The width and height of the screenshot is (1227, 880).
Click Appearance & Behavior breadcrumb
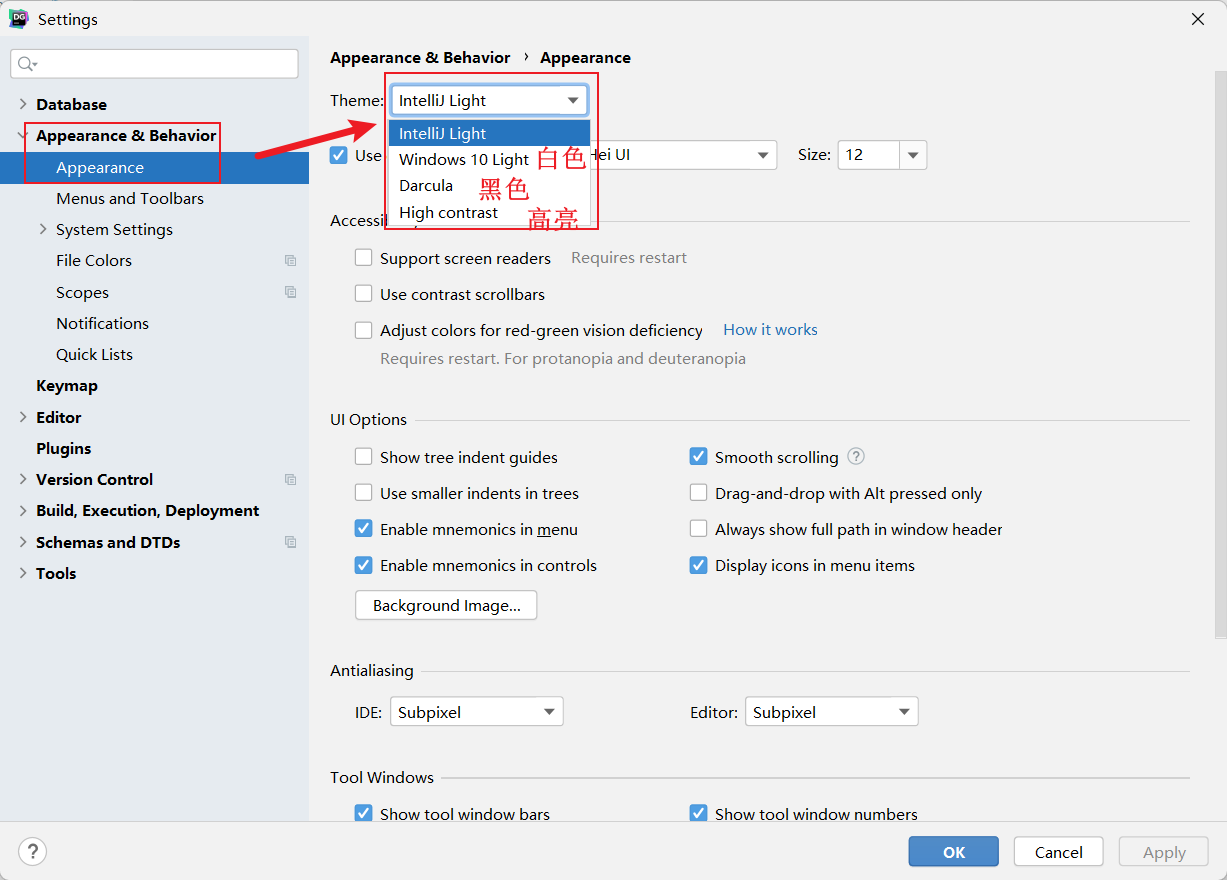[420, 57]
